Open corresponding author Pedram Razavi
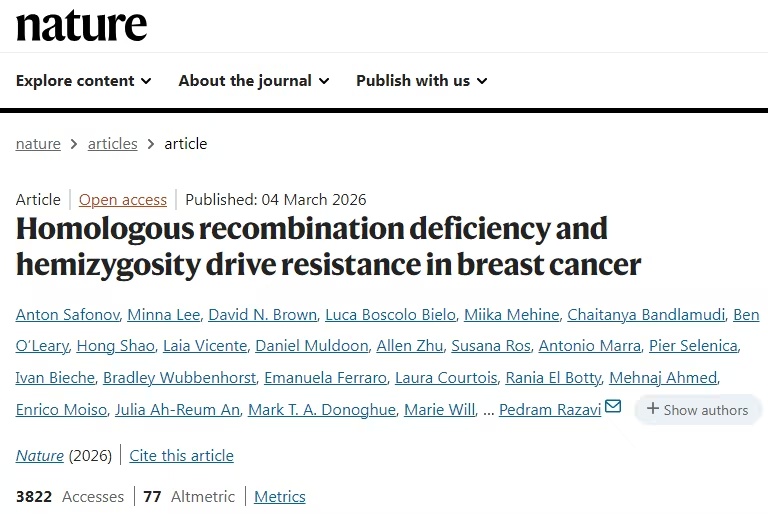 (549, 409)
